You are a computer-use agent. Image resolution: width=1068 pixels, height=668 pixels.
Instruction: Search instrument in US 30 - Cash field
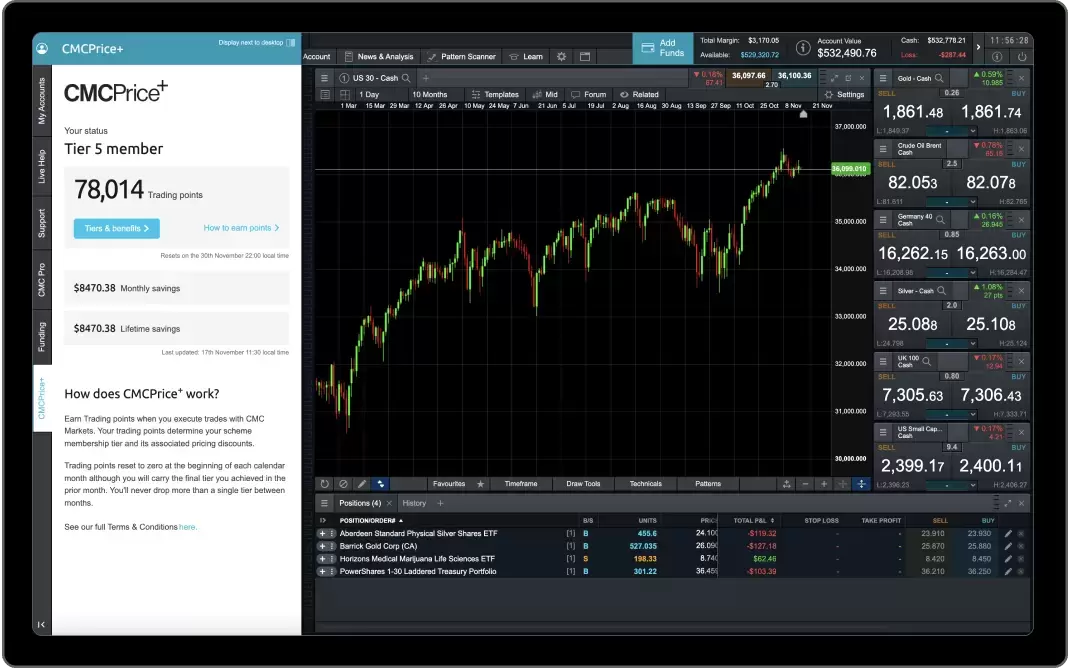(406, 78)
